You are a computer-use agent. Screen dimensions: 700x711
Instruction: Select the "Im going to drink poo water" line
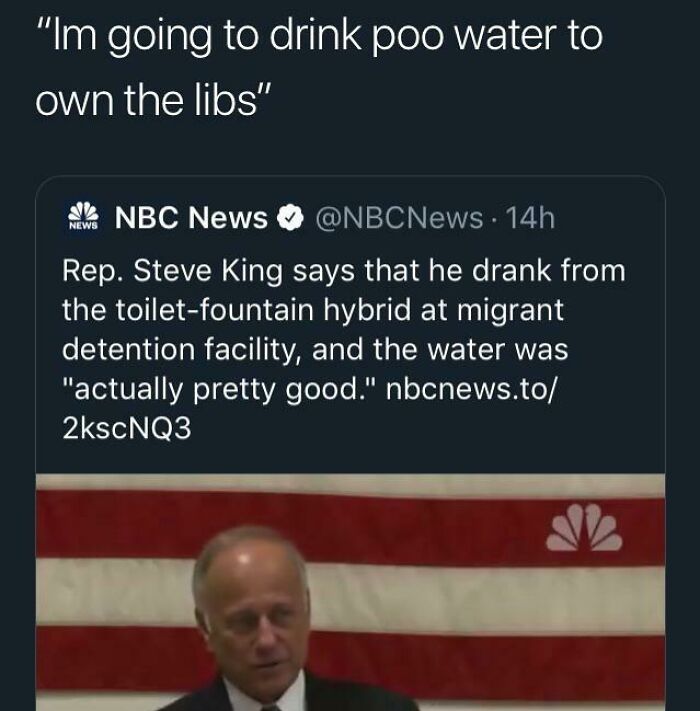(319, 38)
